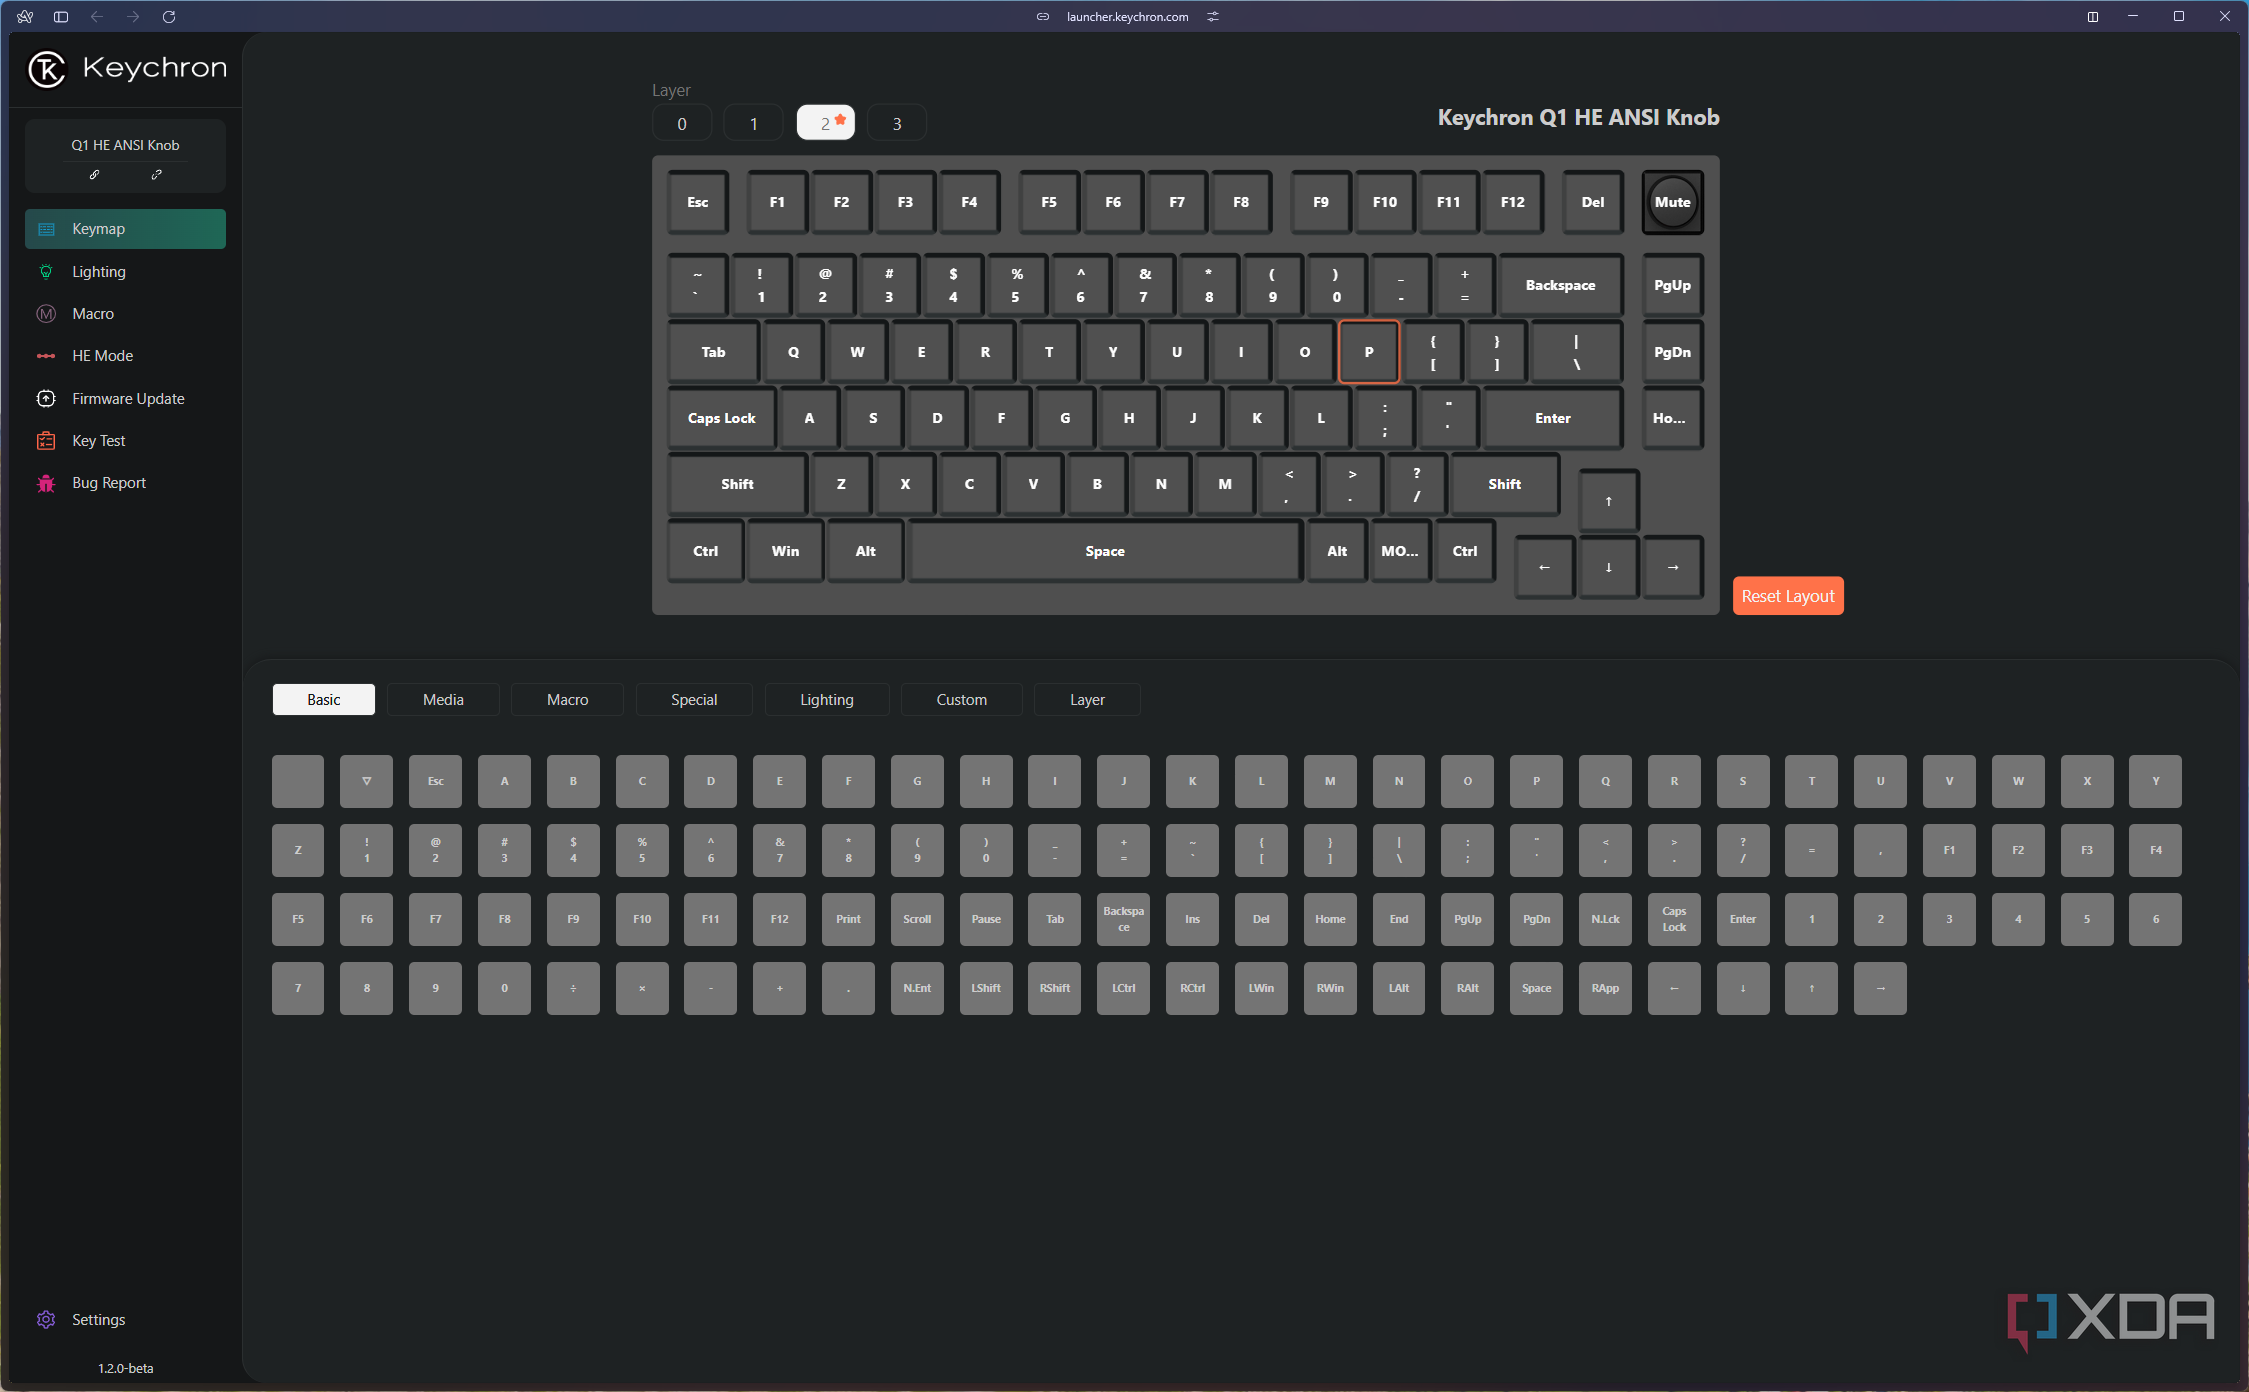This screenshot has width=2249, height=1392.
Task: Click the right link icon under Q1 HE ANSI Knob
Action: [x=156, y=174]
